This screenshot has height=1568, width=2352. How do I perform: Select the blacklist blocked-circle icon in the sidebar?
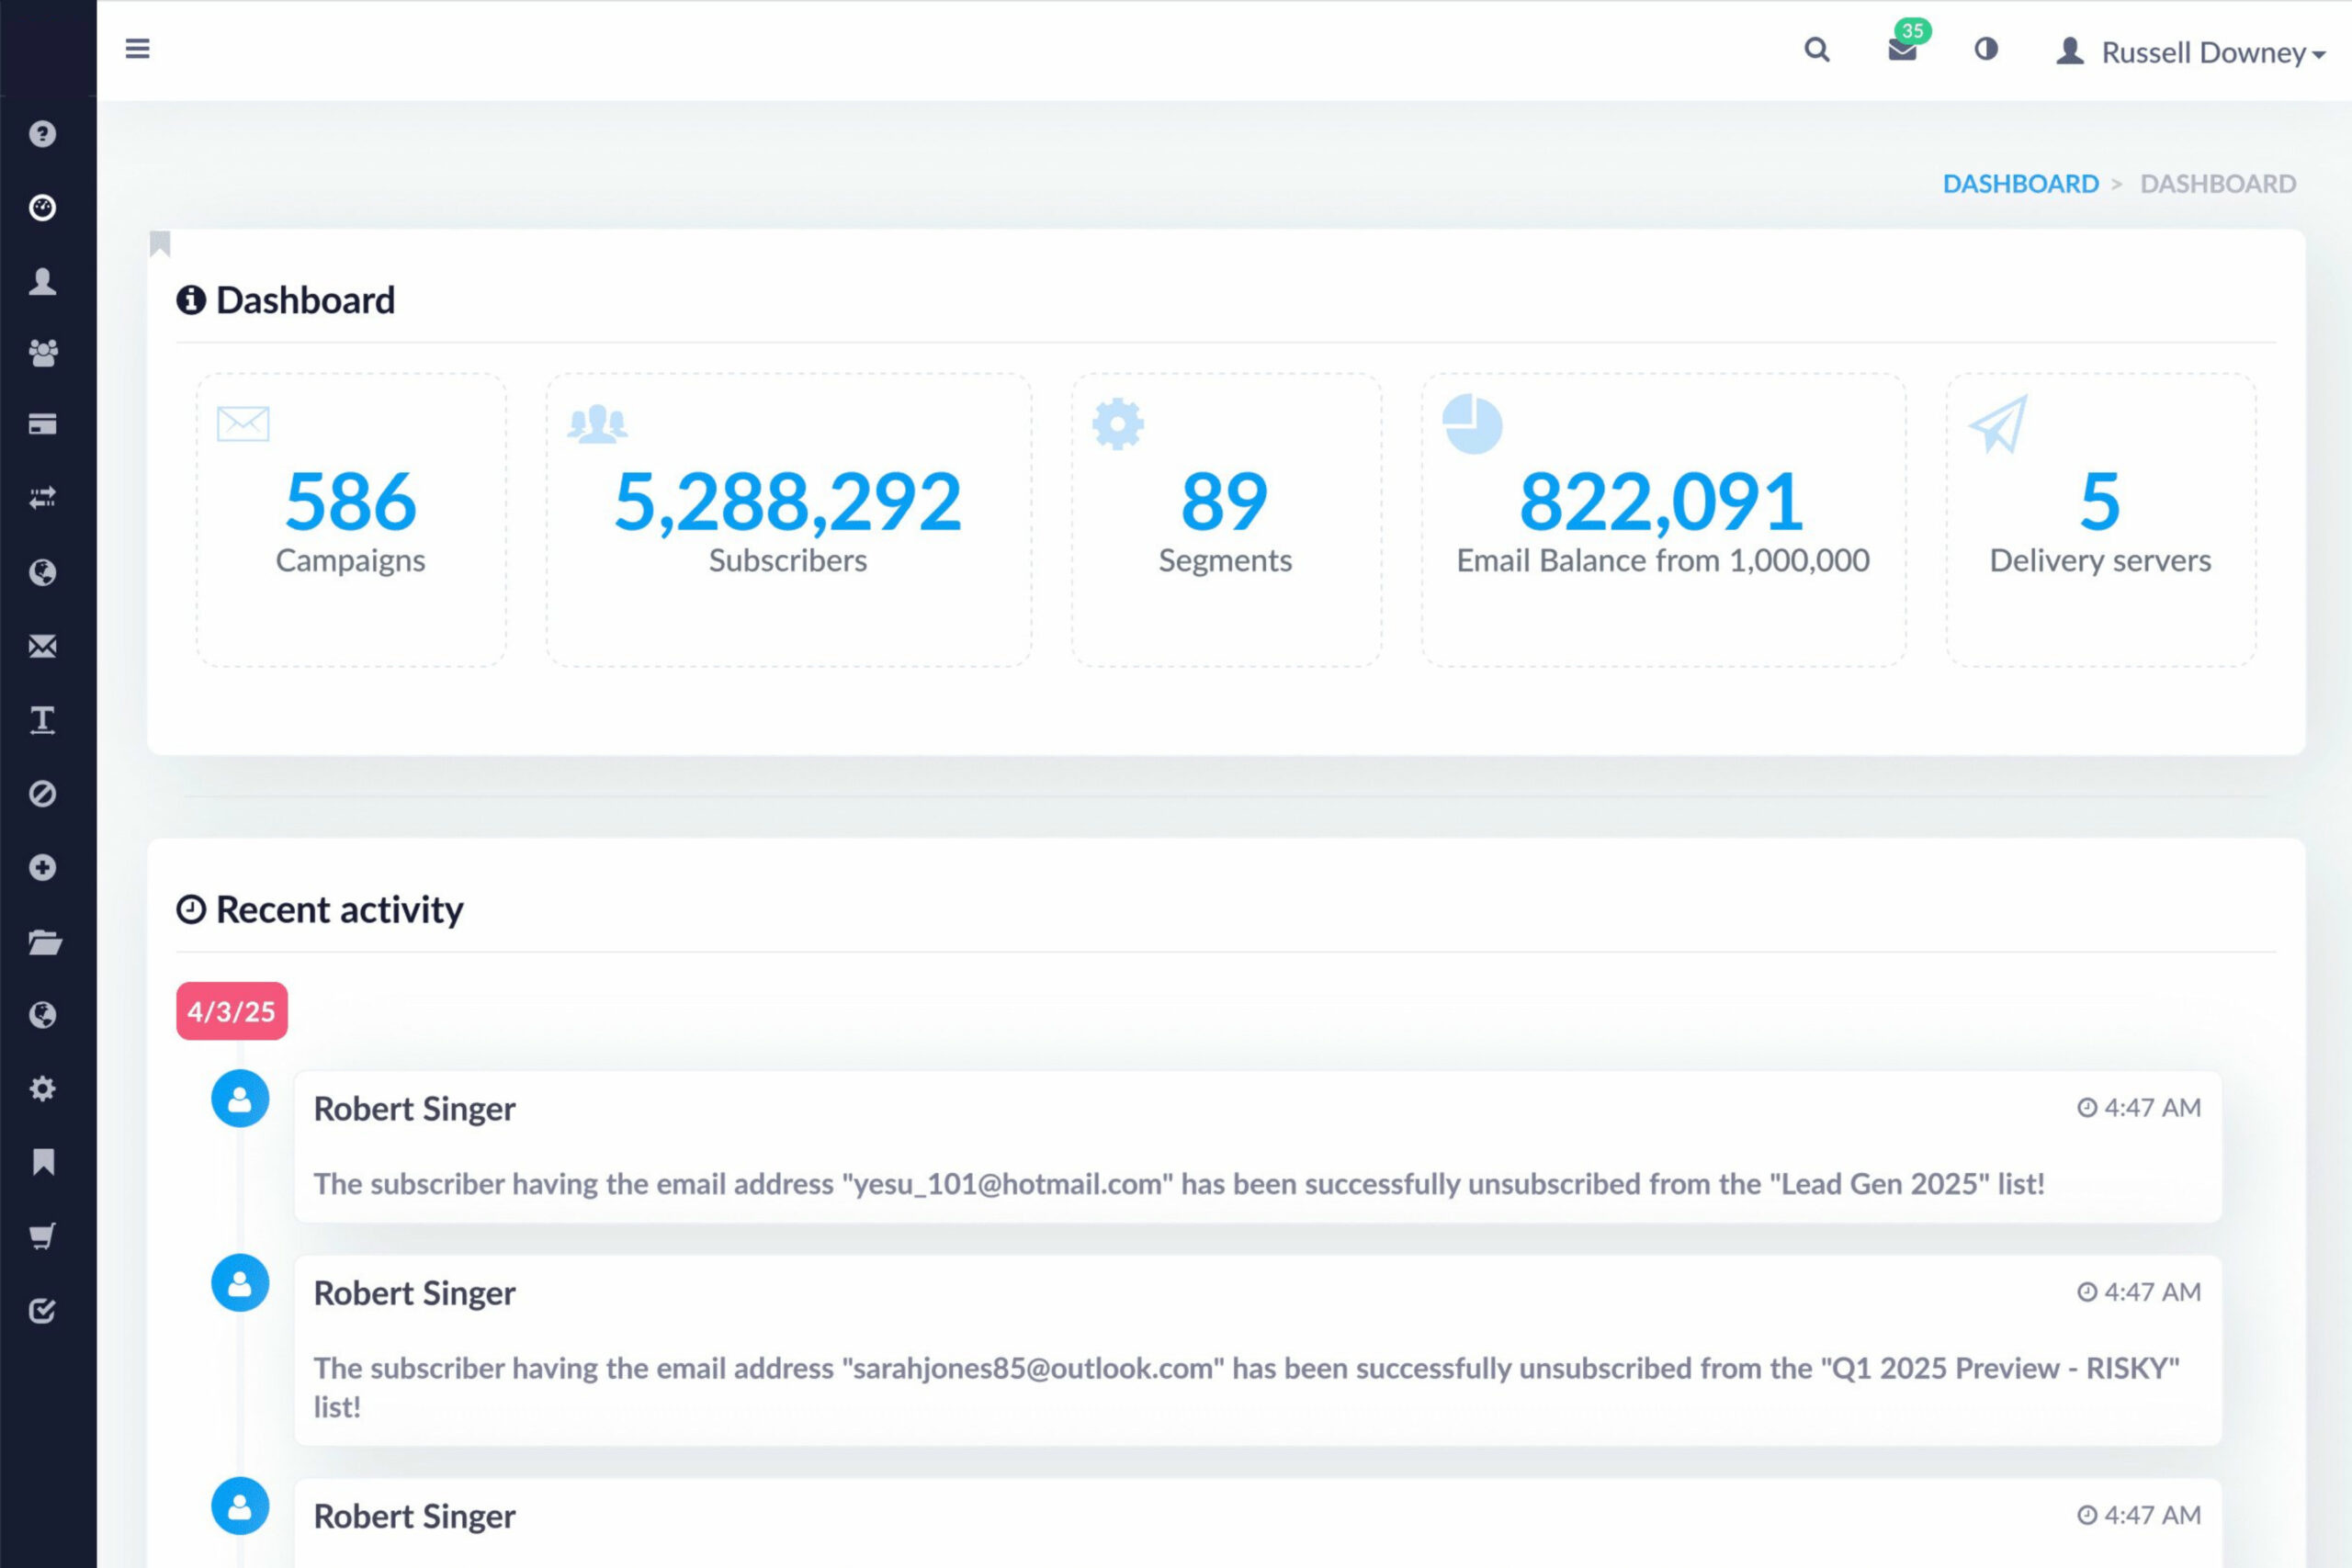pyautogui.click(x=43, y=793)
